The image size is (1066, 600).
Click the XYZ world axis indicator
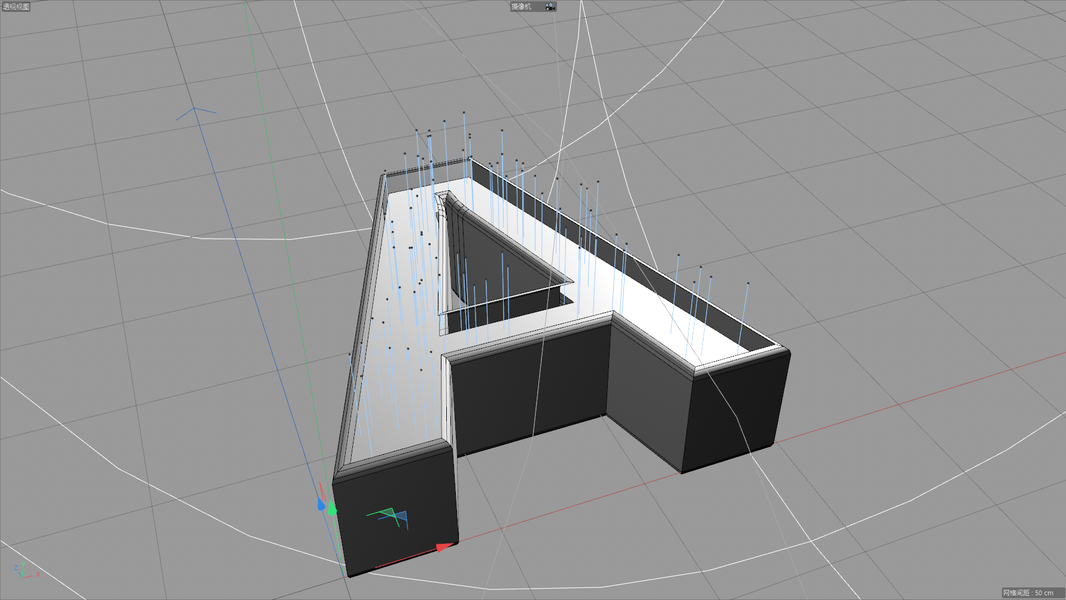[x=26, y=571]
